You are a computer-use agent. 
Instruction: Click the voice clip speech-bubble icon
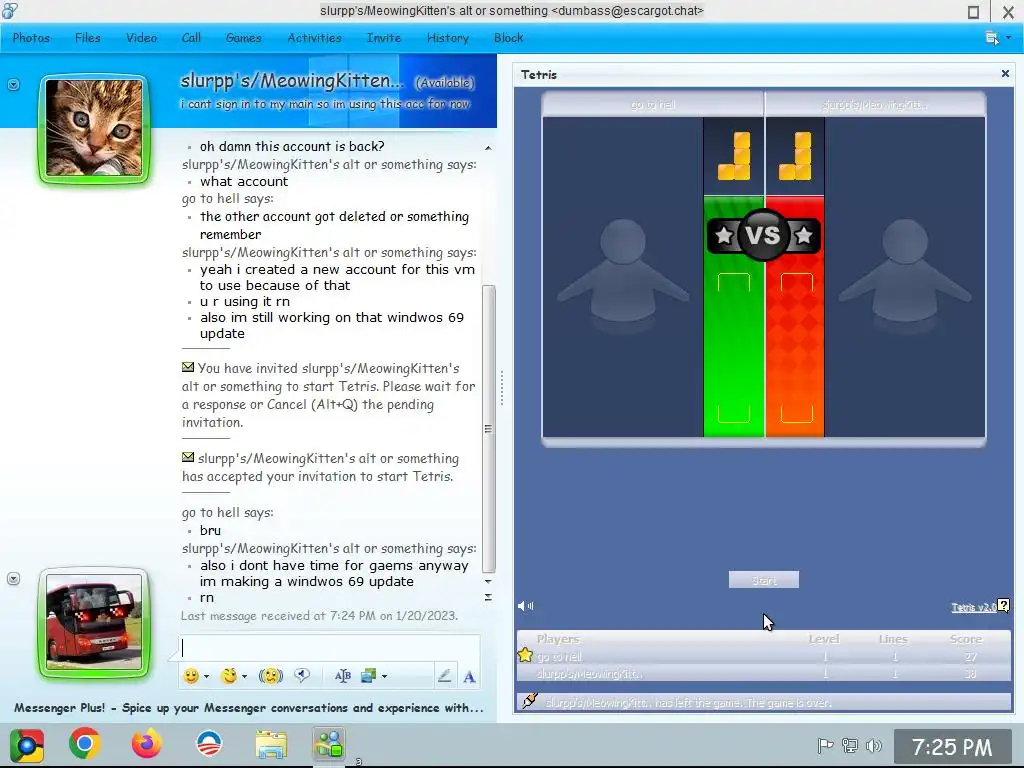(302, 675)
